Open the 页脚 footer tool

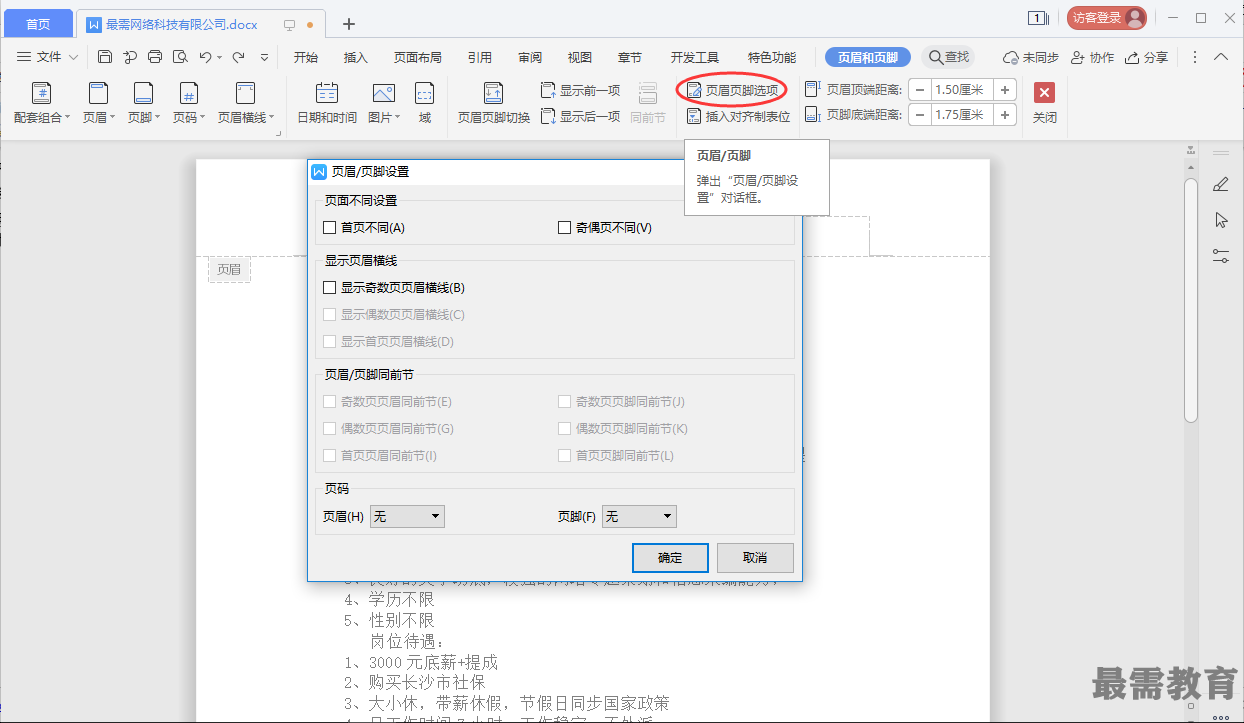coord(144,104)
